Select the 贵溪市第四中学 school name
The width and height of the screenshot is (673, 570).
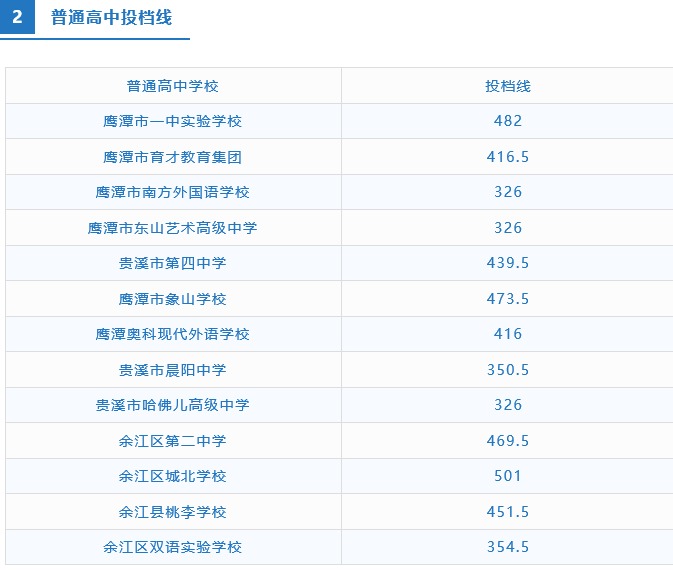[173, 263]
